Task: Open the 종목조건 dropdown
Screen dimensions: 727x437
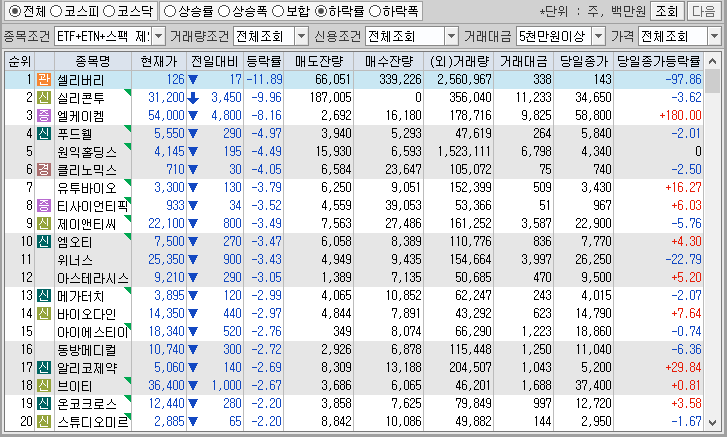Action: pyautogui.click(x=159, y=36)
